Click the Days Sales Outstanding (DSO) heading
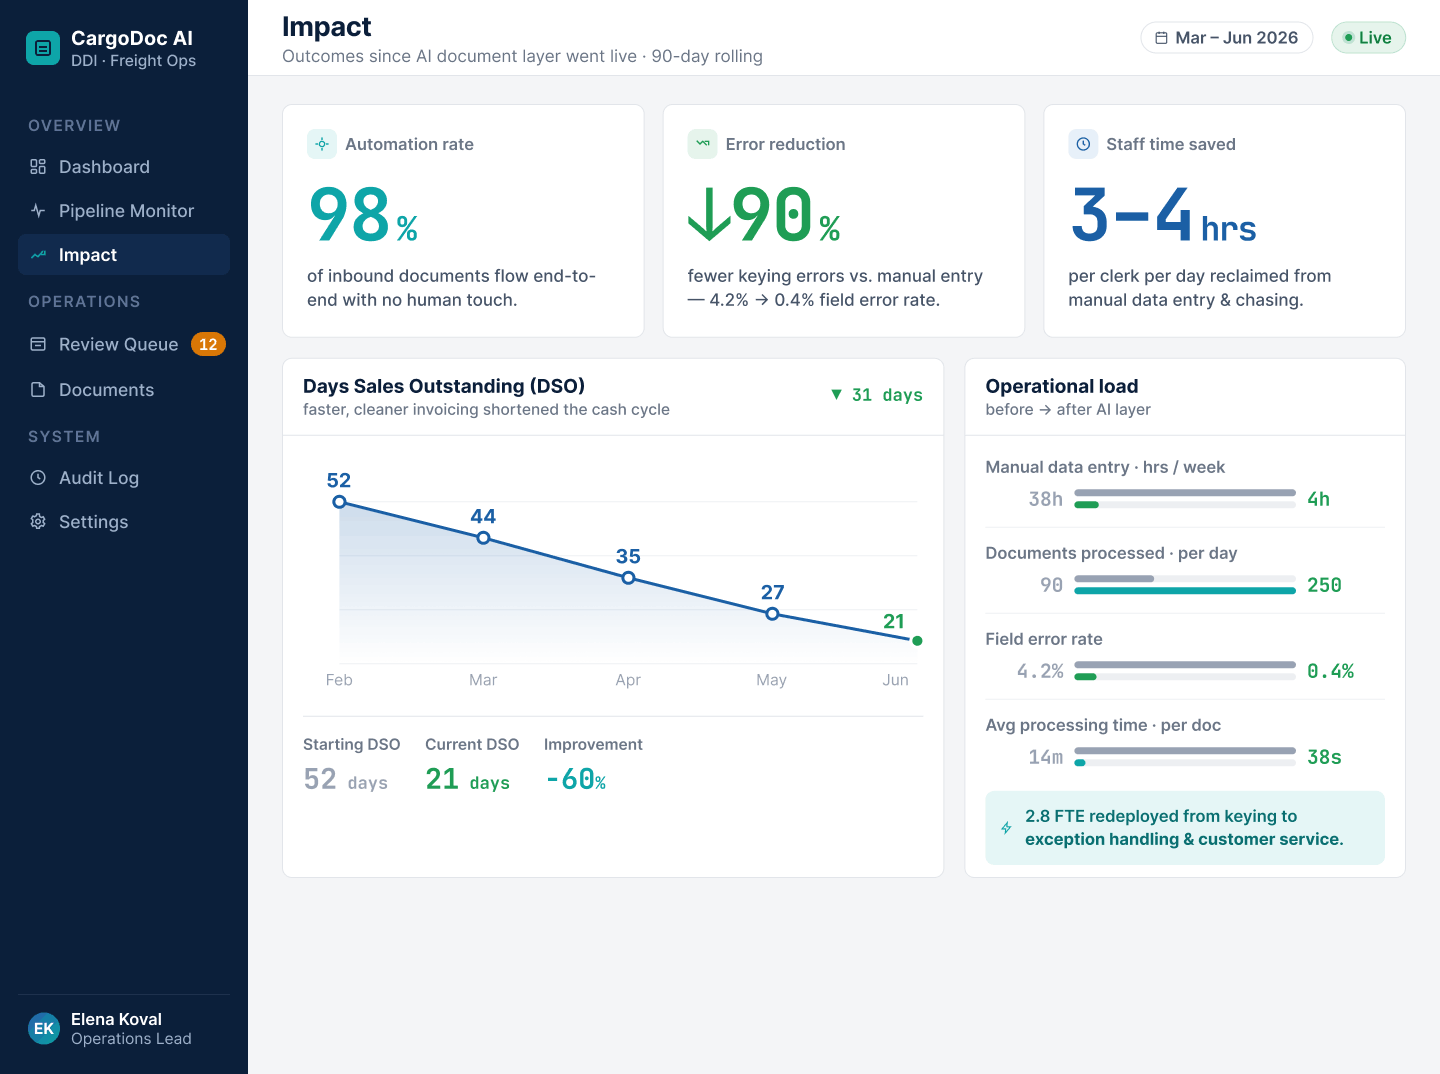Image resolution: width=1440 pixels, height=1074 pixels. pyautogui.click(x=444, y=386)
